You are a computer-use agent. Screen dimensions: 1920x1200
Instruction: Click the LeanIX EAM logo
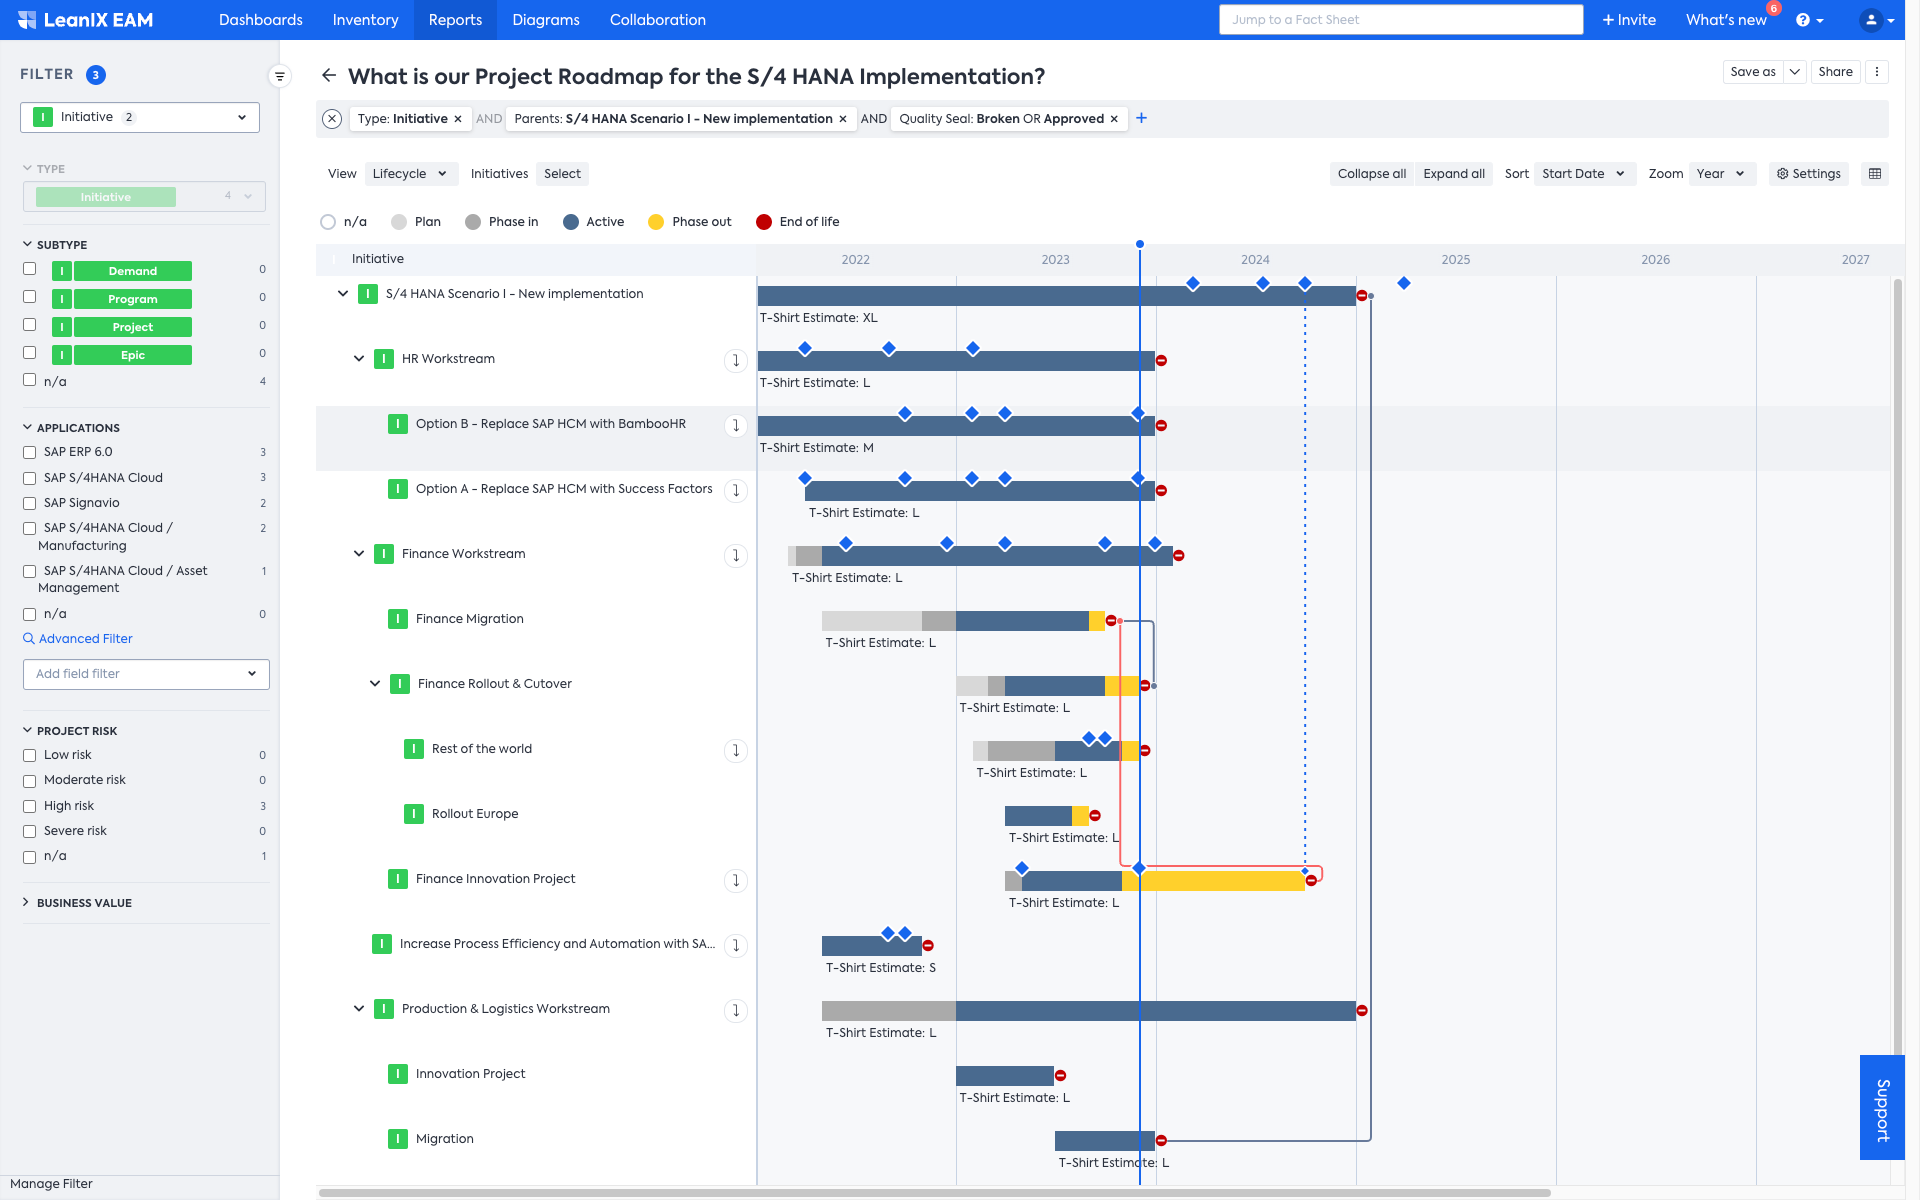click(x=85, y=20)
